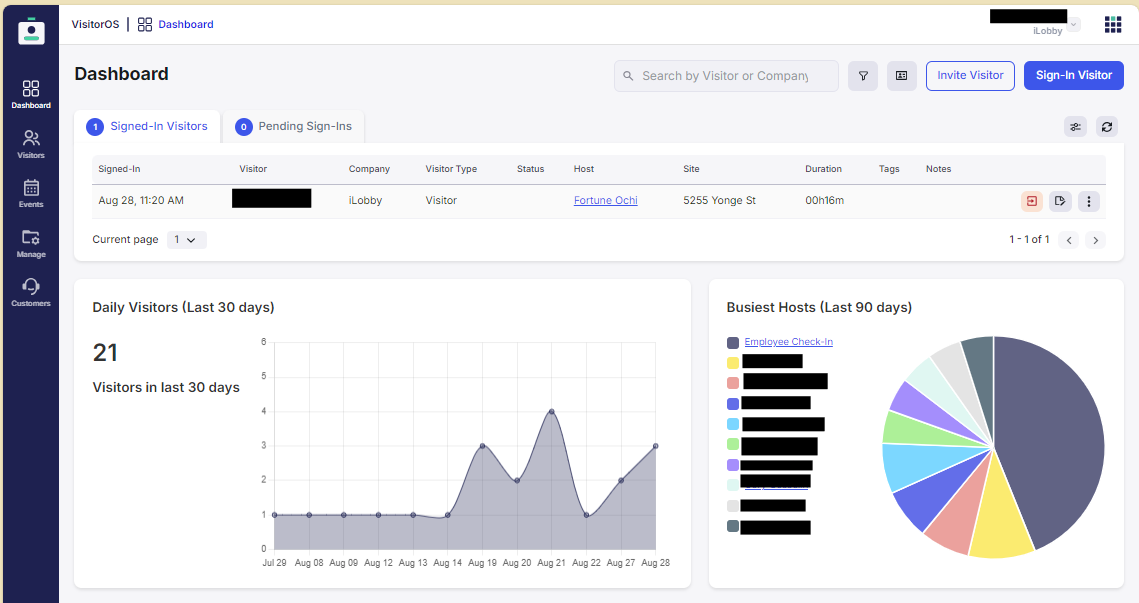Sign out the visitor with red icon
1139x603 pixels.
tap(1031, 201)
